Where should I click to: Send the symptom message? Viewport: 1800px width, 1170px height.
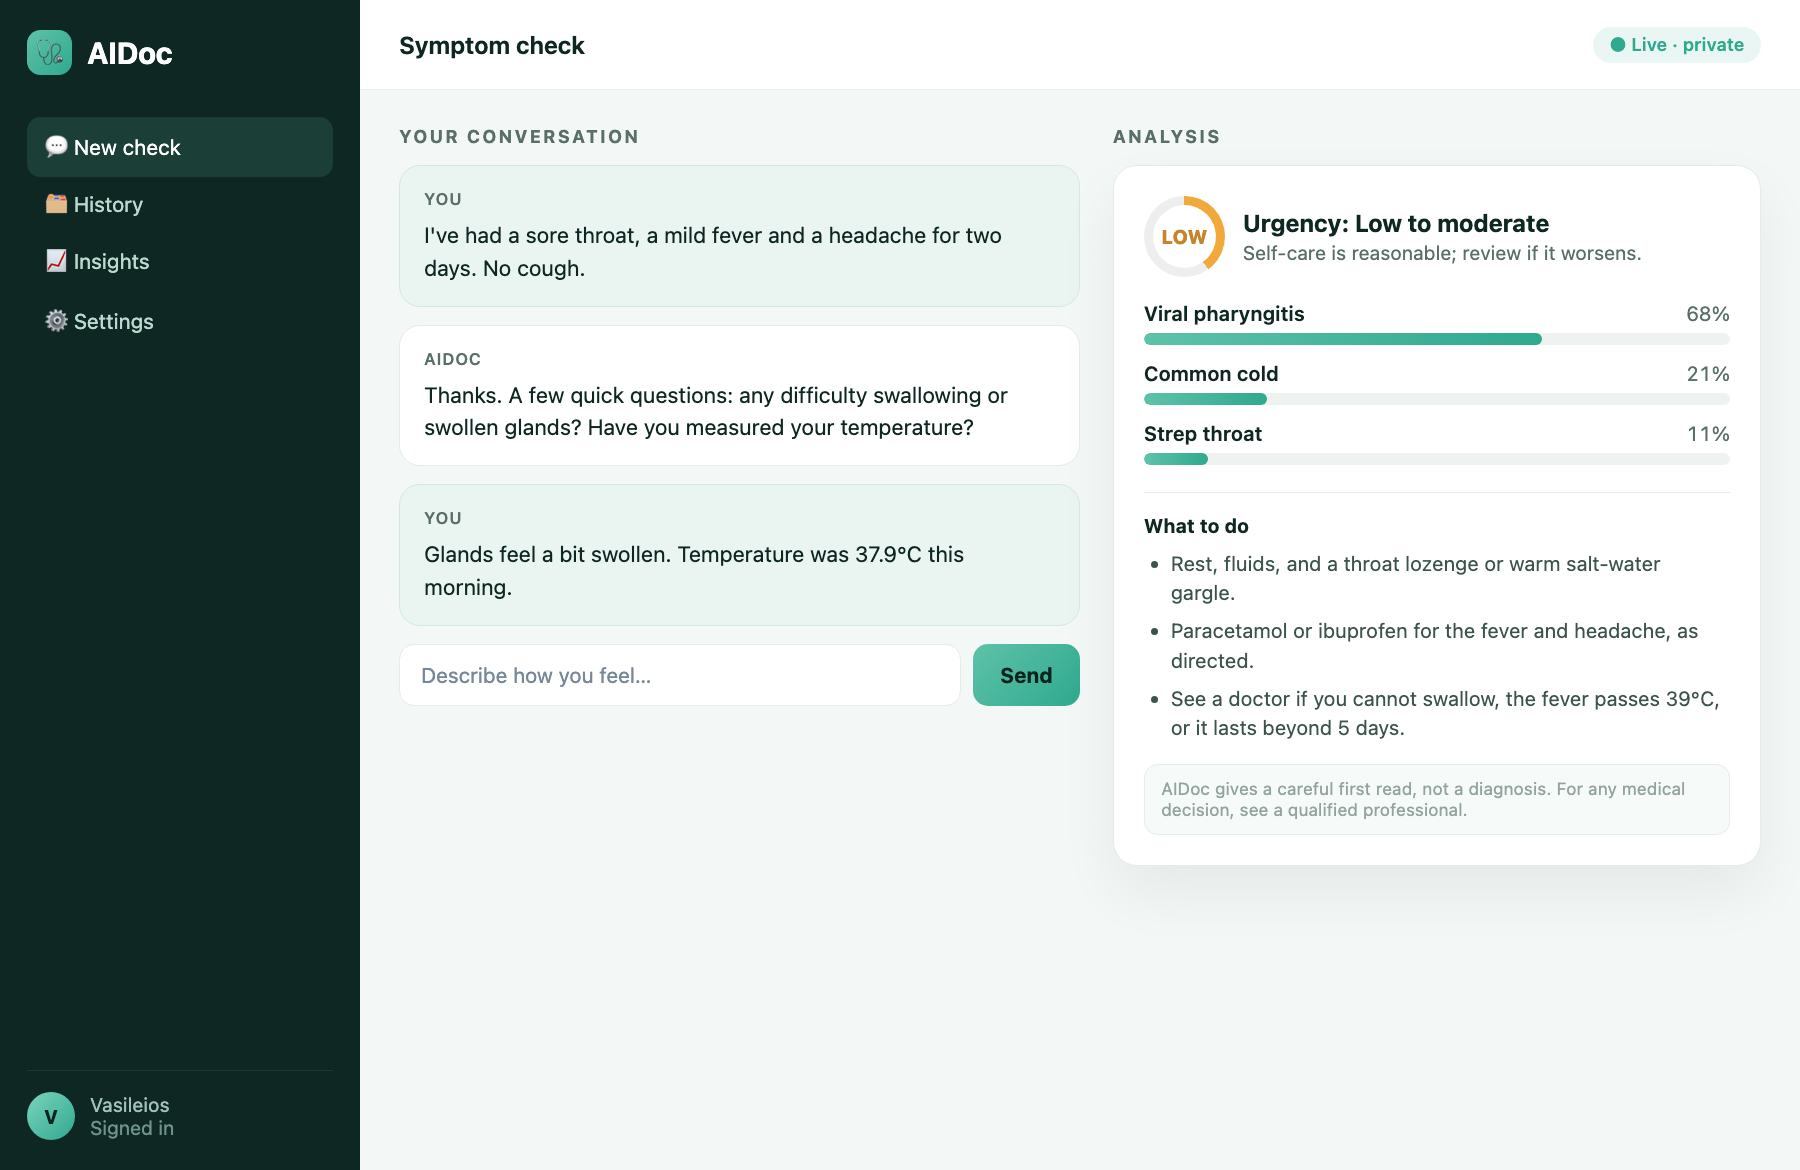click(x=1026, y=675)
